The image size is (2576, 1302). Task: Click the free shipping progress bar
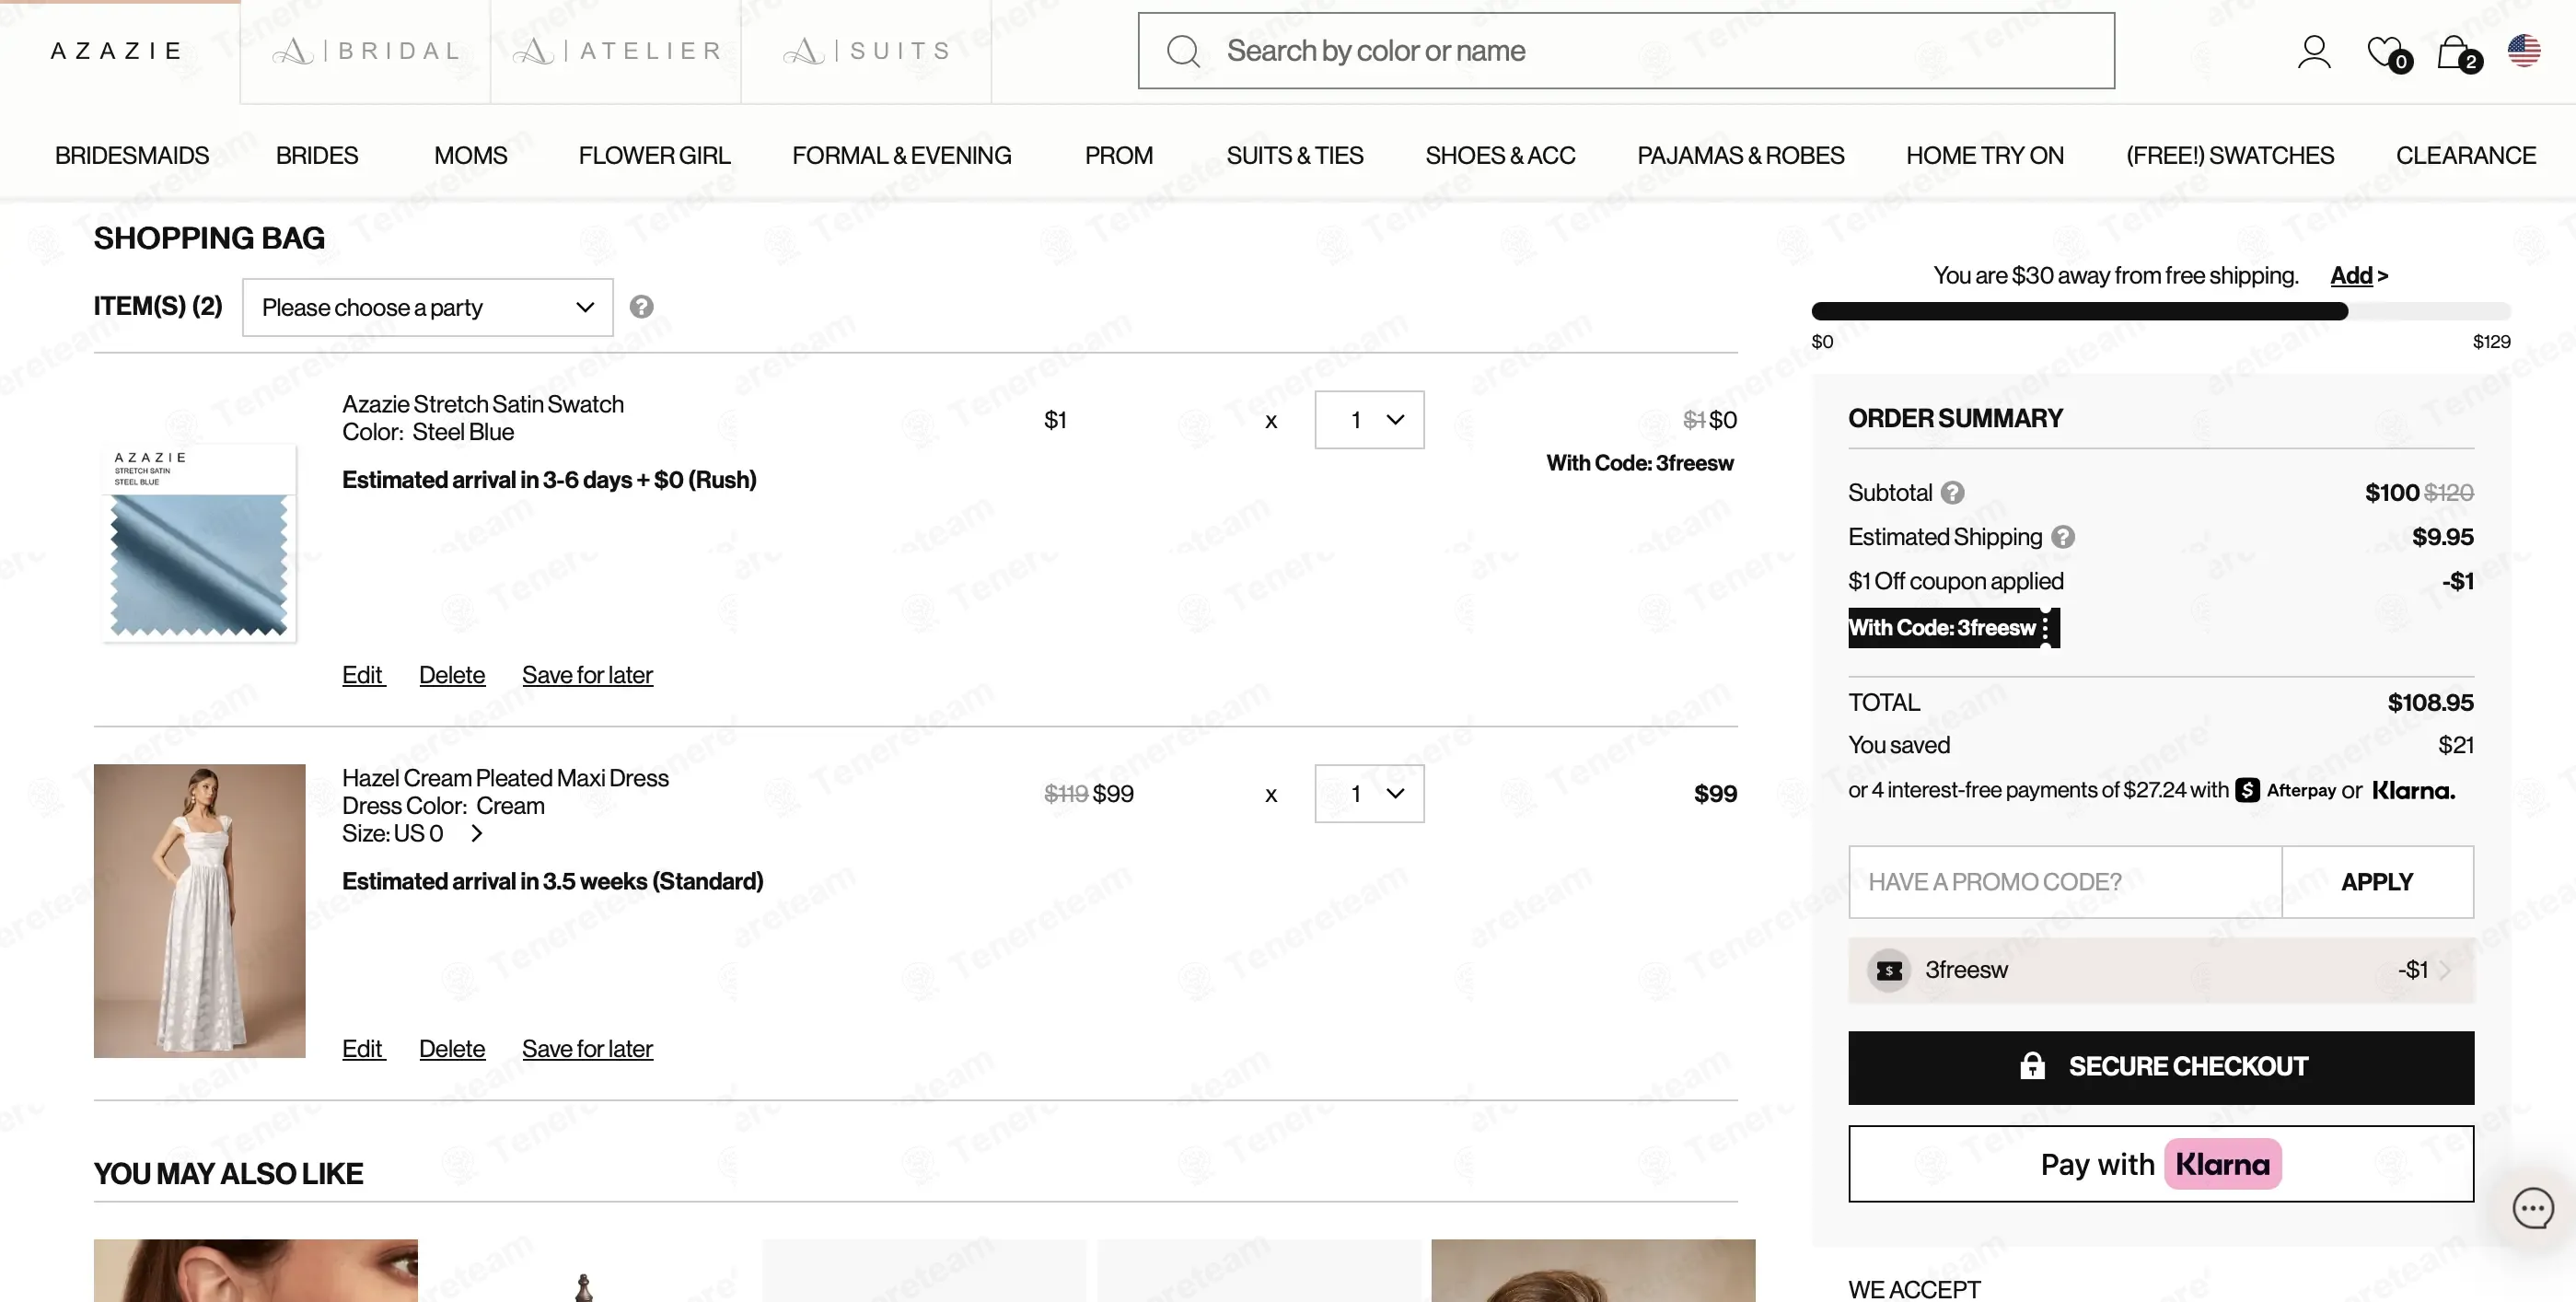point(2161,311)
